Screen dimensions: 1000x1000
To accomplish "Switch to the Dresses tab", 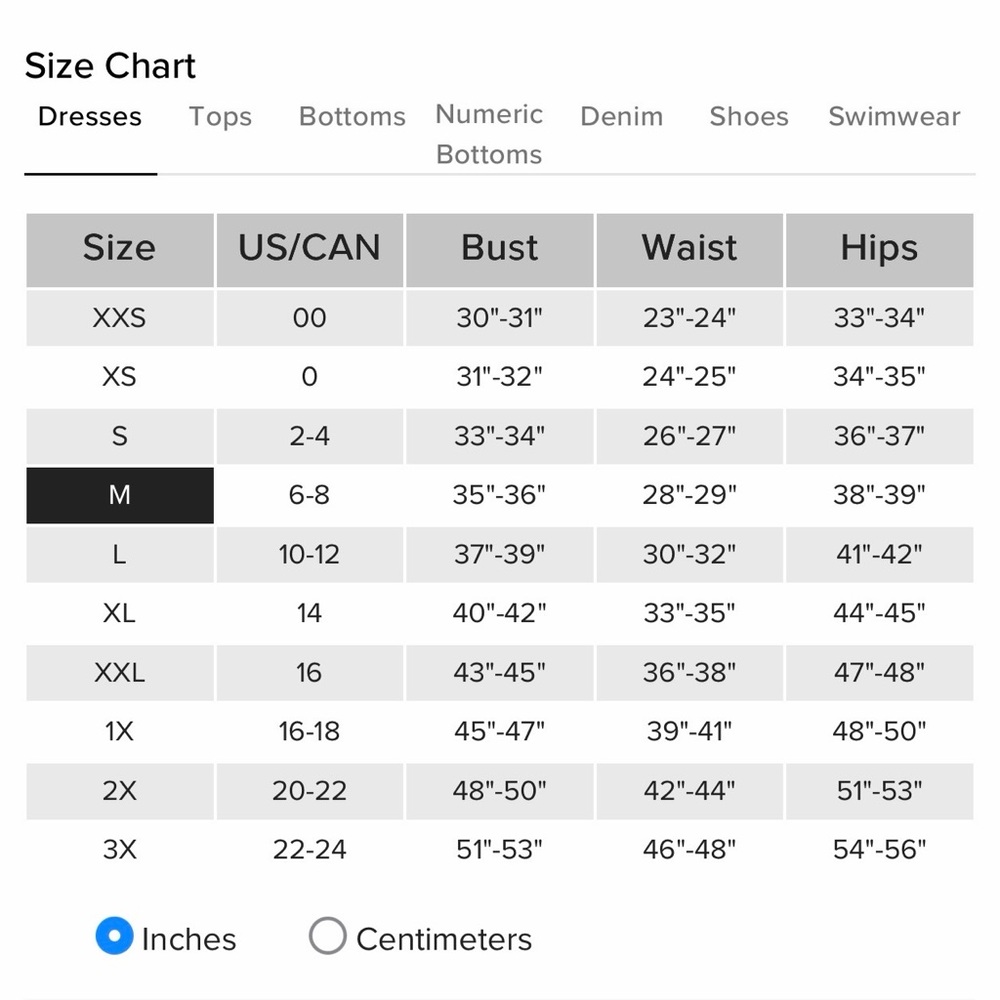I will [x=90, y=117].
